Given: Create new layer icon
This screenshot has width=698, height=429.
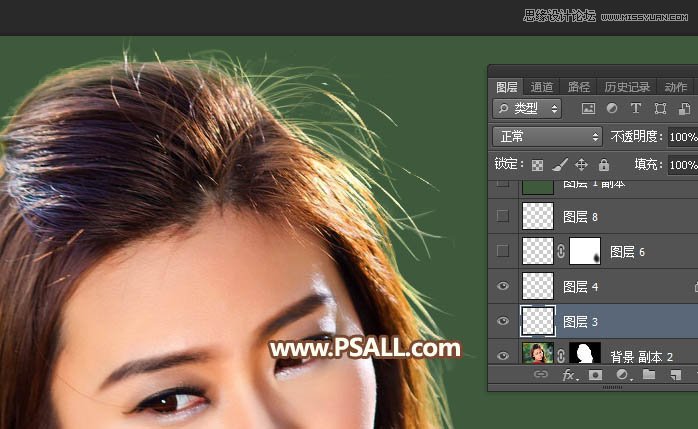Looking at the screenshot, I should 676,375.
